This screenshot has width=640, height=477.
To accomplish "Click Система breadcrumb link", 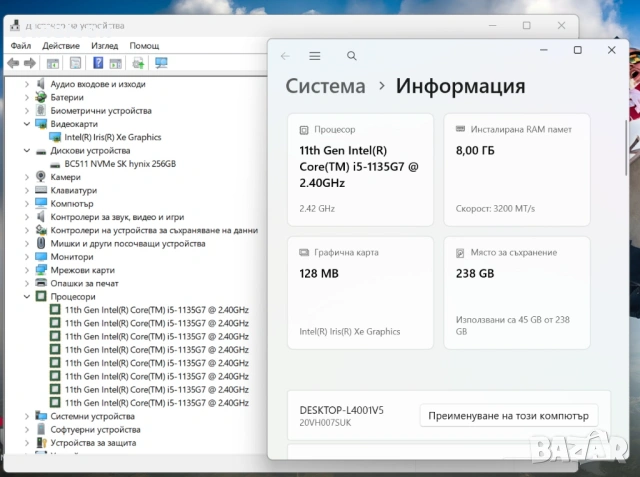I will click(325, 86).
